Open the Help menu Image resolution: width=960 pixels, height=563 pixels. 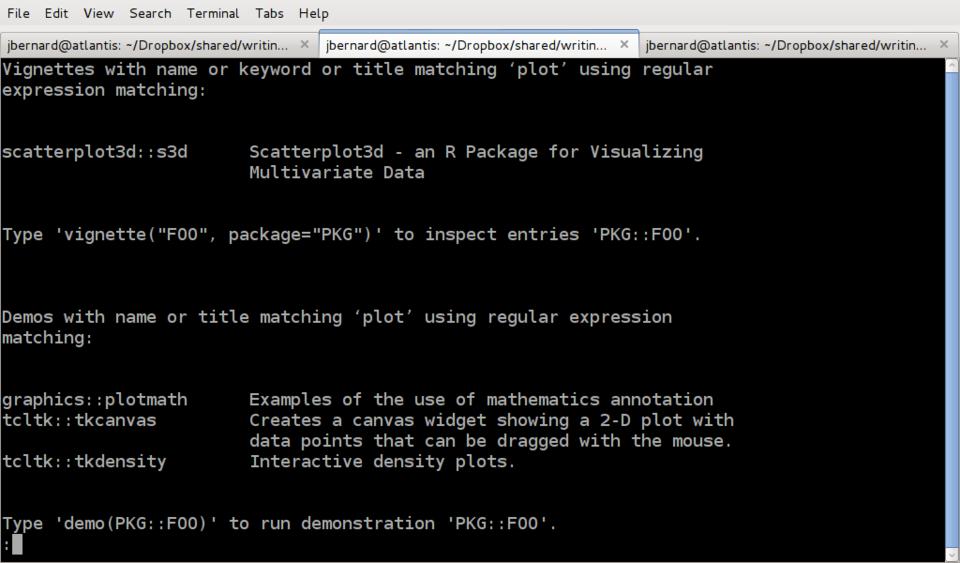[313, 13]
